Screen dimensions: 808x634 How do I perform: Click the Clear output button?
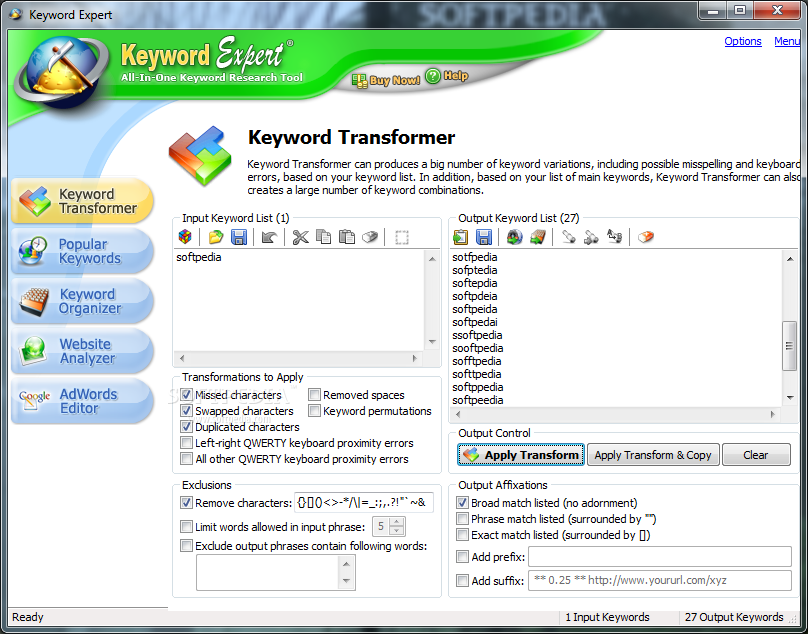point(756,455)
